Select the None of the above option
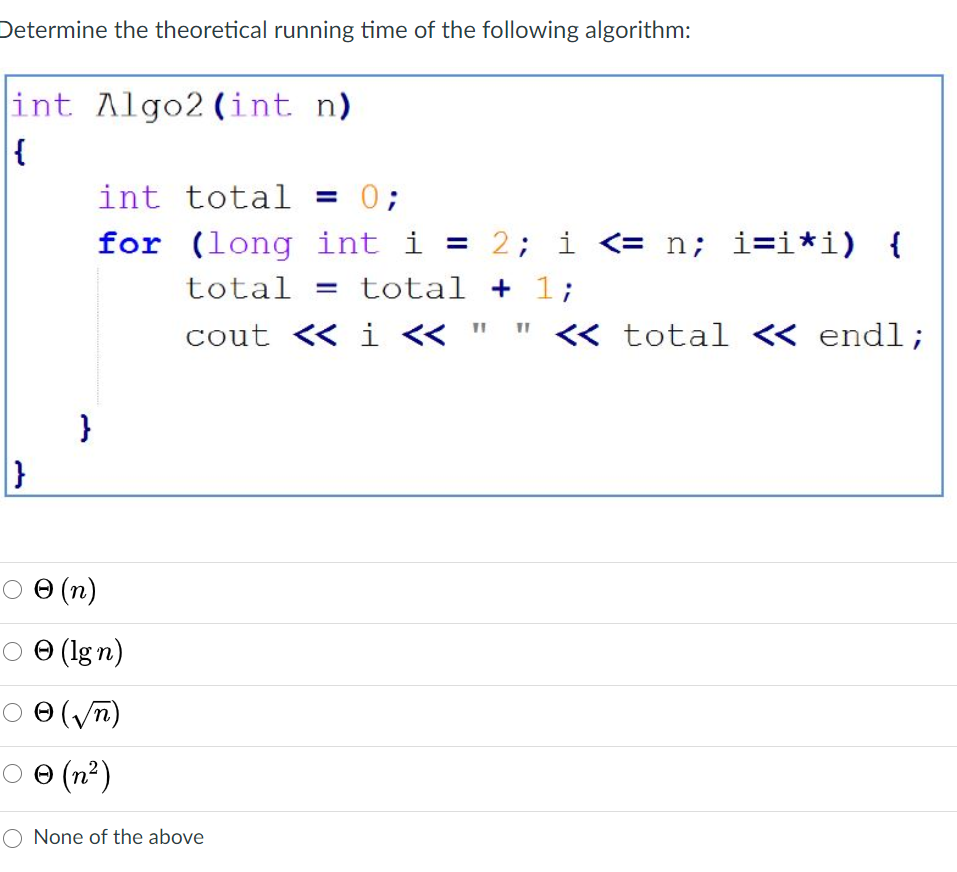 click(11, 839)
